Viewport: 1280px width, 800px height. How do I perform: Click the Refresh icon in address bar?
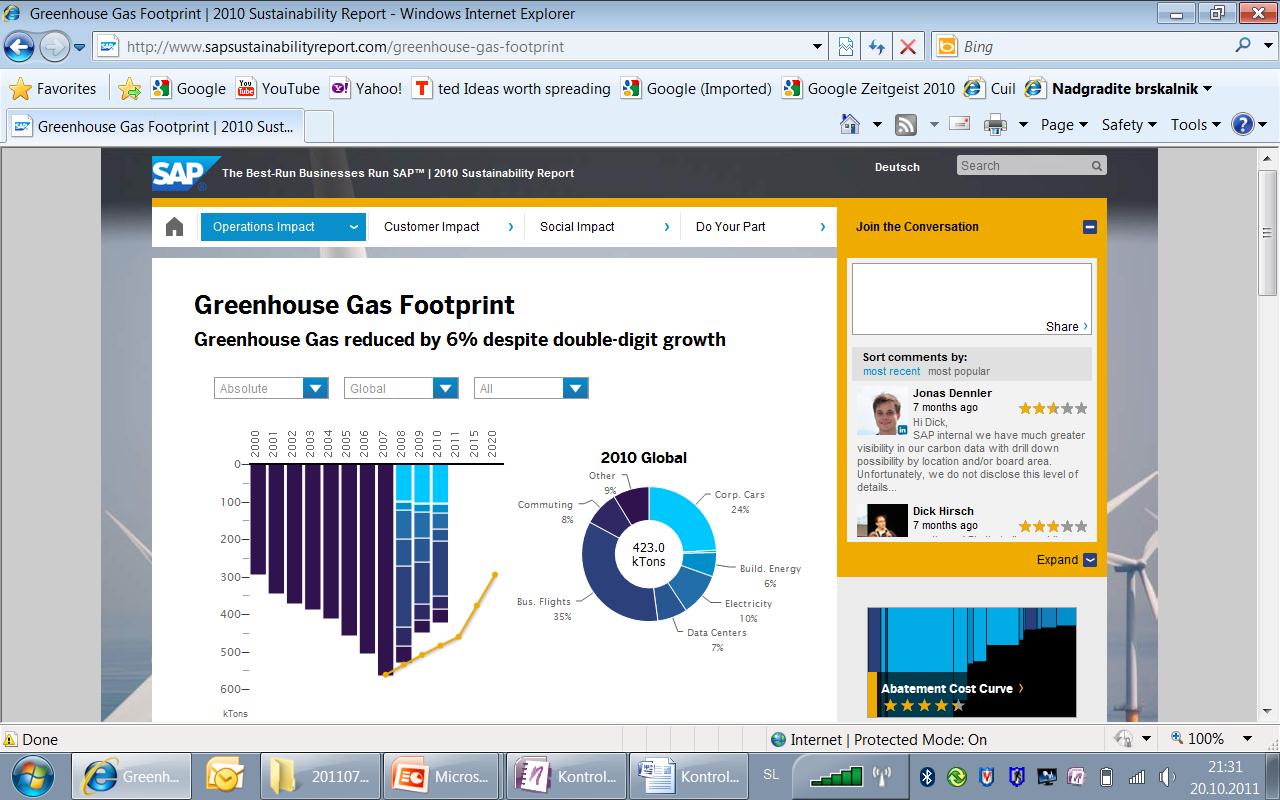[877, 46]
